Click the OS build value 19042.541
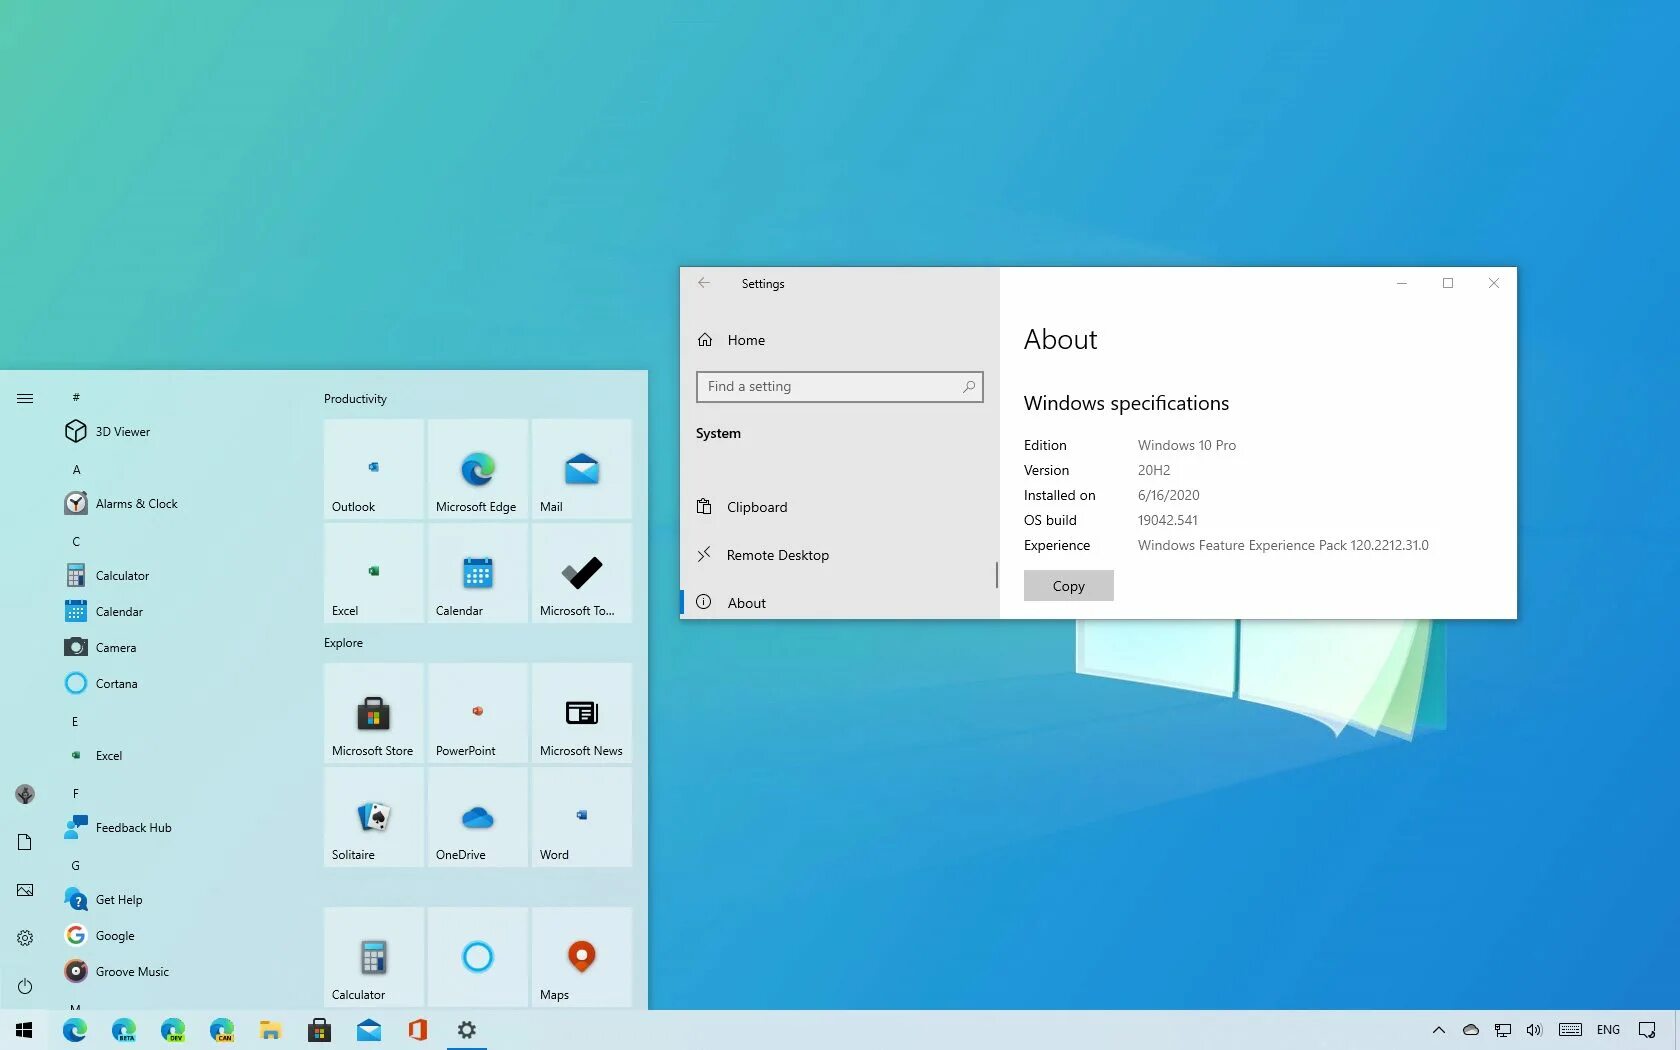Screen dimensions: 1680x1050 tap(1167, 520)
